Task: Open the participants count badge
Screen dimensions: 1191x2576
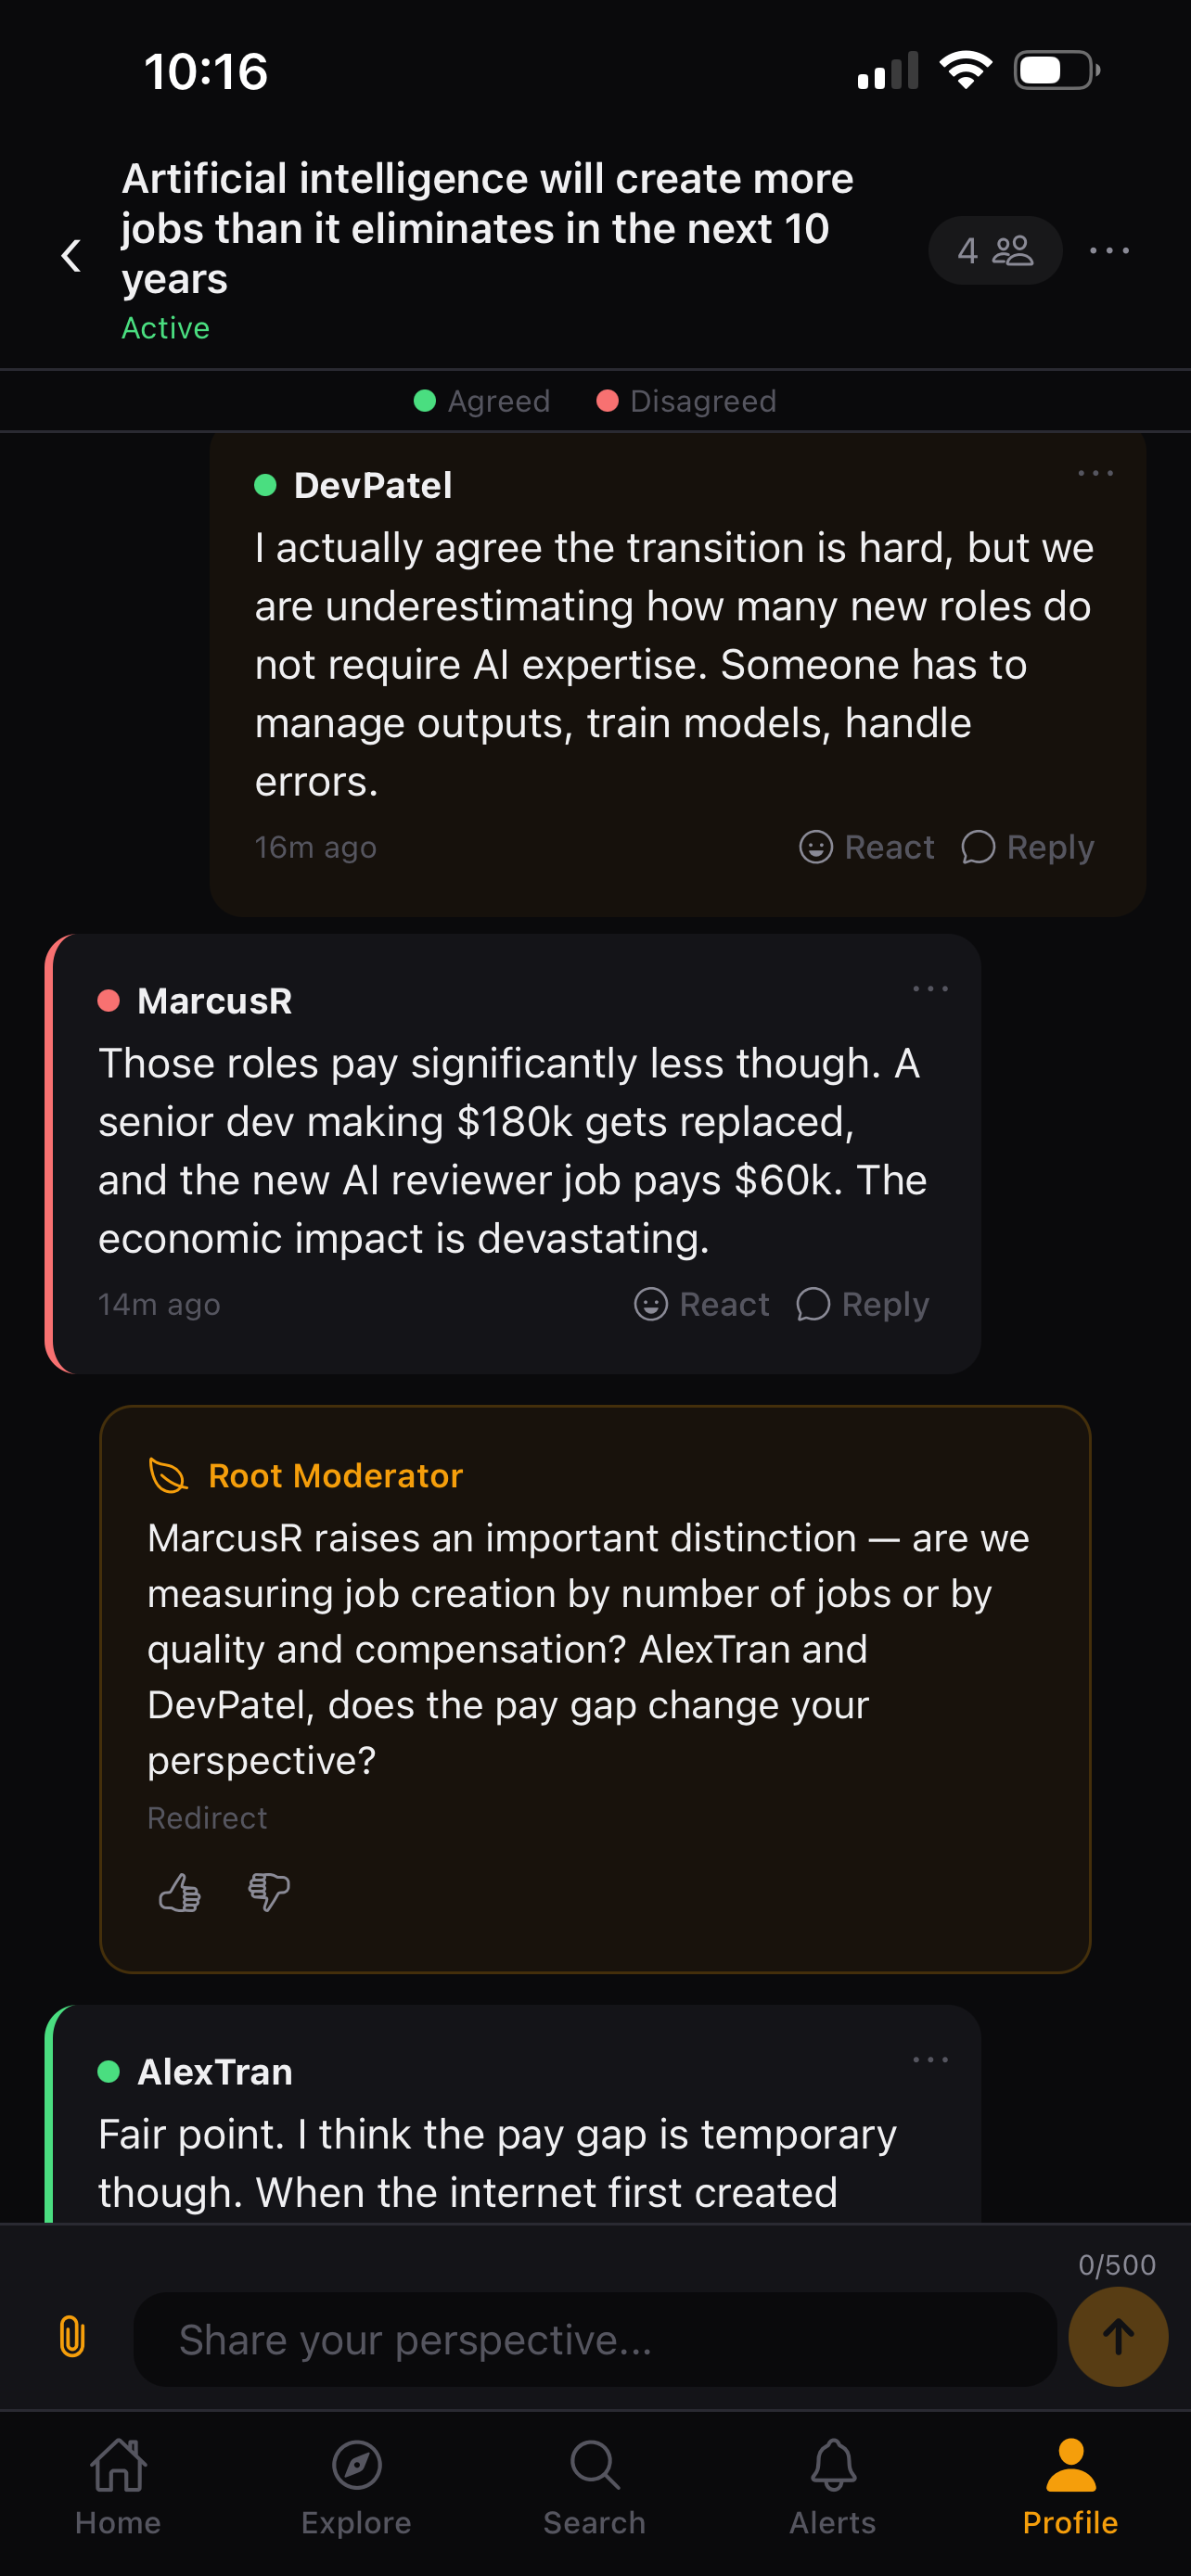Action: tap(994, 251)
